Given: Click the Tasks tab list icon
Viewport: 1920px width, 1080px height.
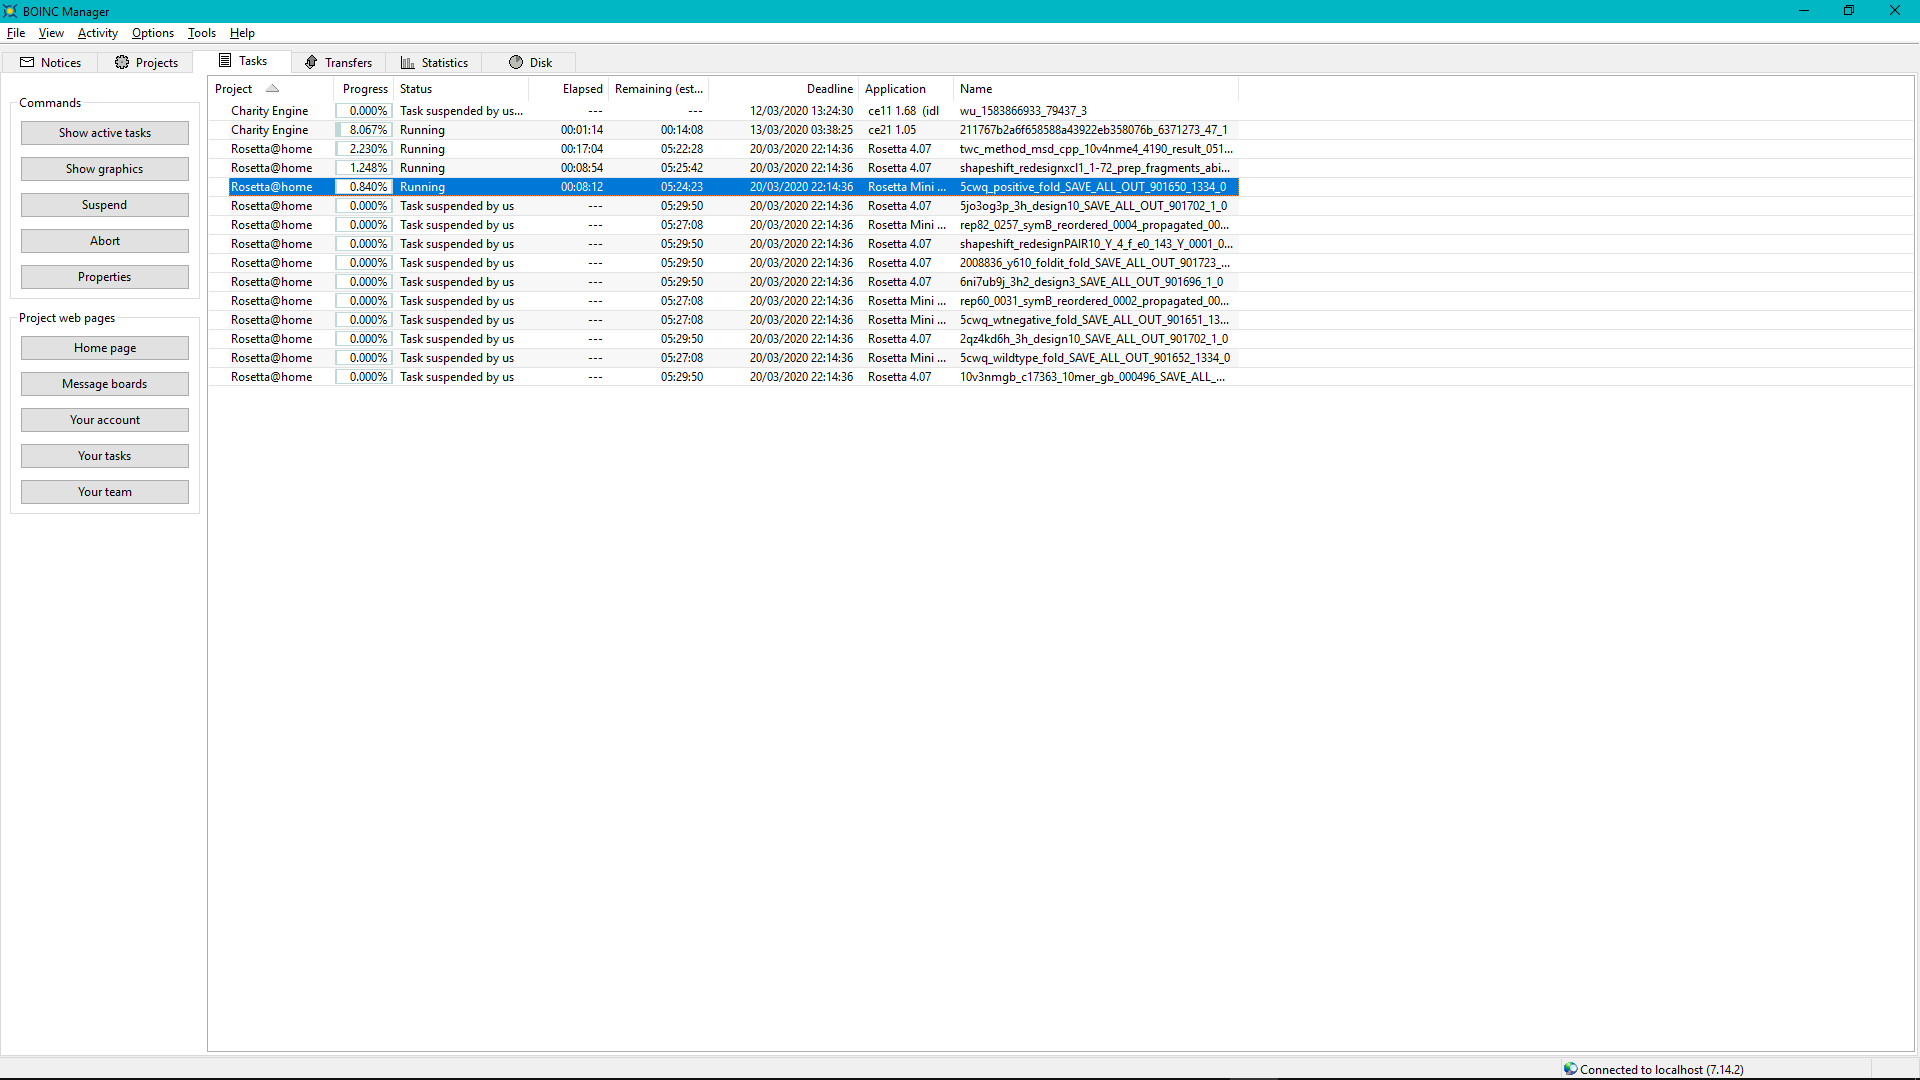Looking at the screenshot, I should pos(225,61).
